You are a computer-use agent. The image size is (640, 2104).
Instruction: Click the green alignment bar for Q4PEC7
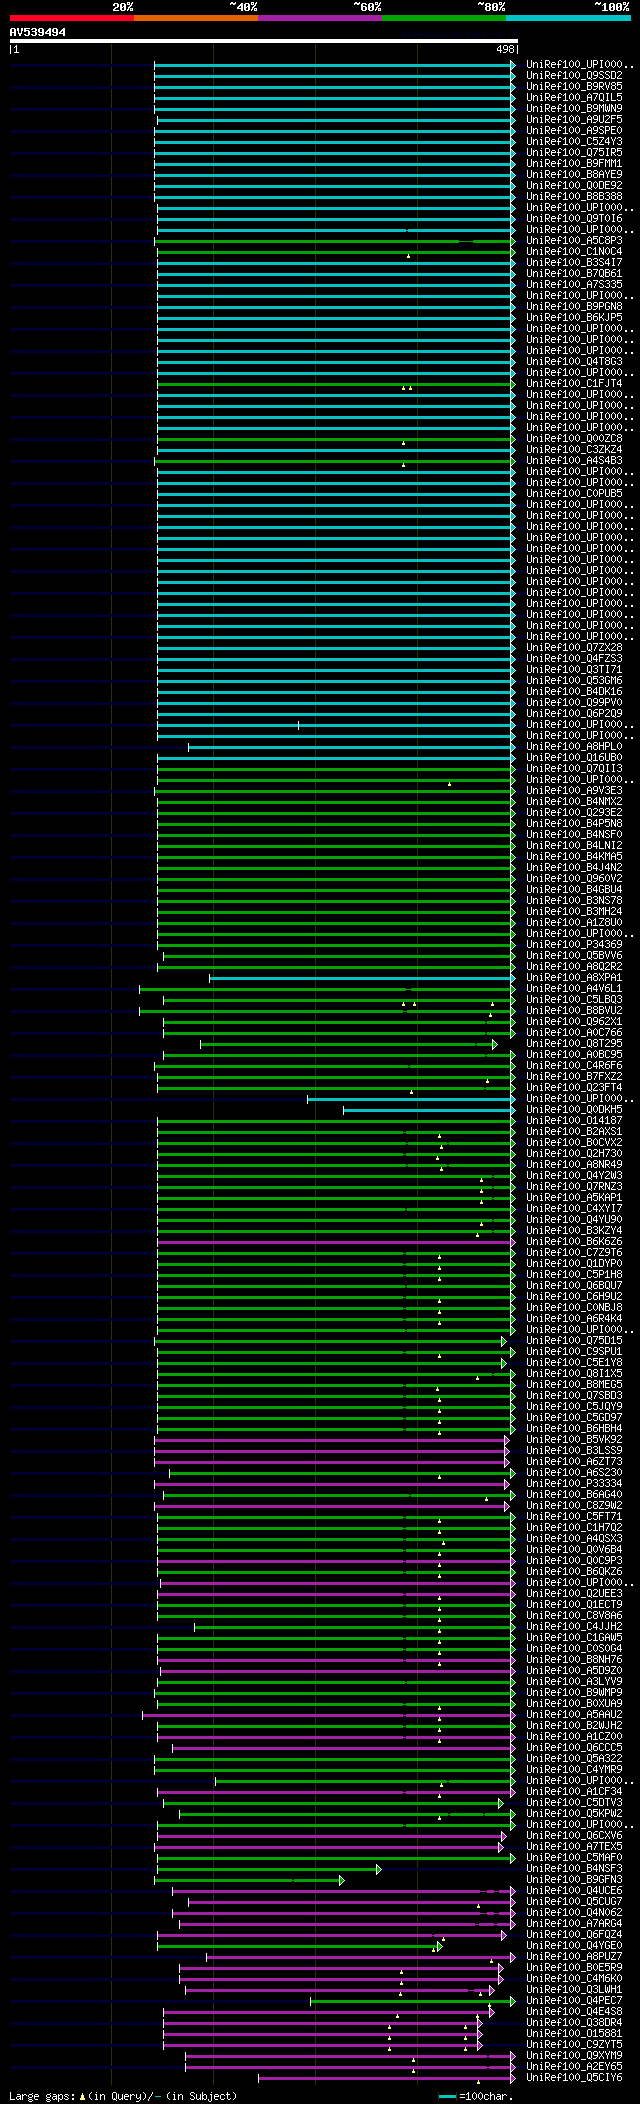(412, 2001)
